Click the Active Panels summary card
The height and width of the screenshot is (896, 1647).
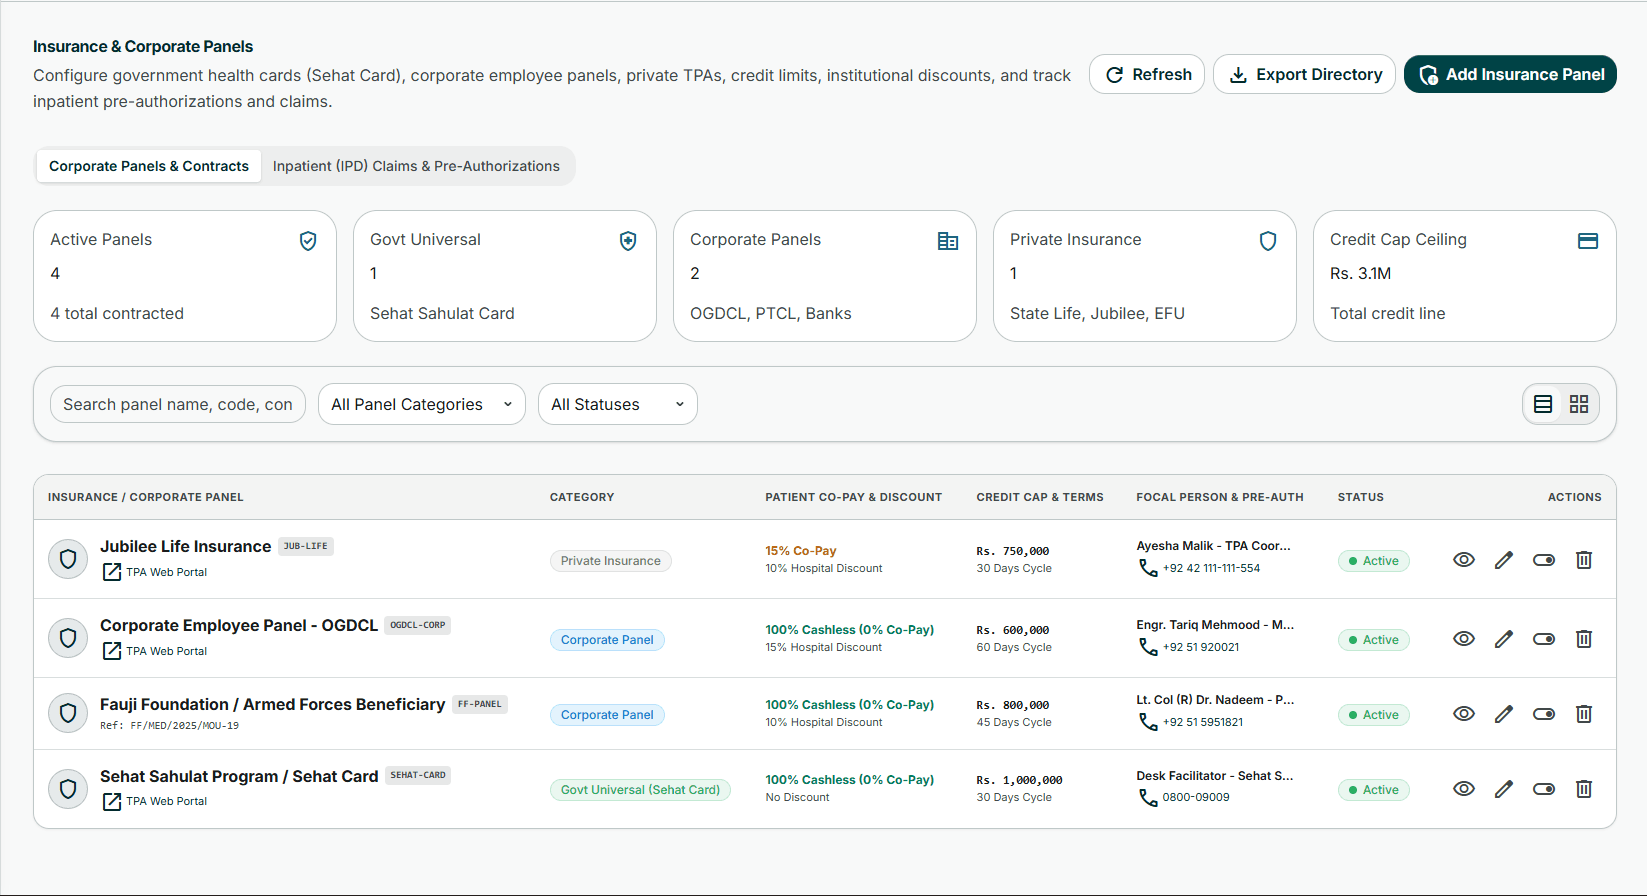[x=185, y=276]
